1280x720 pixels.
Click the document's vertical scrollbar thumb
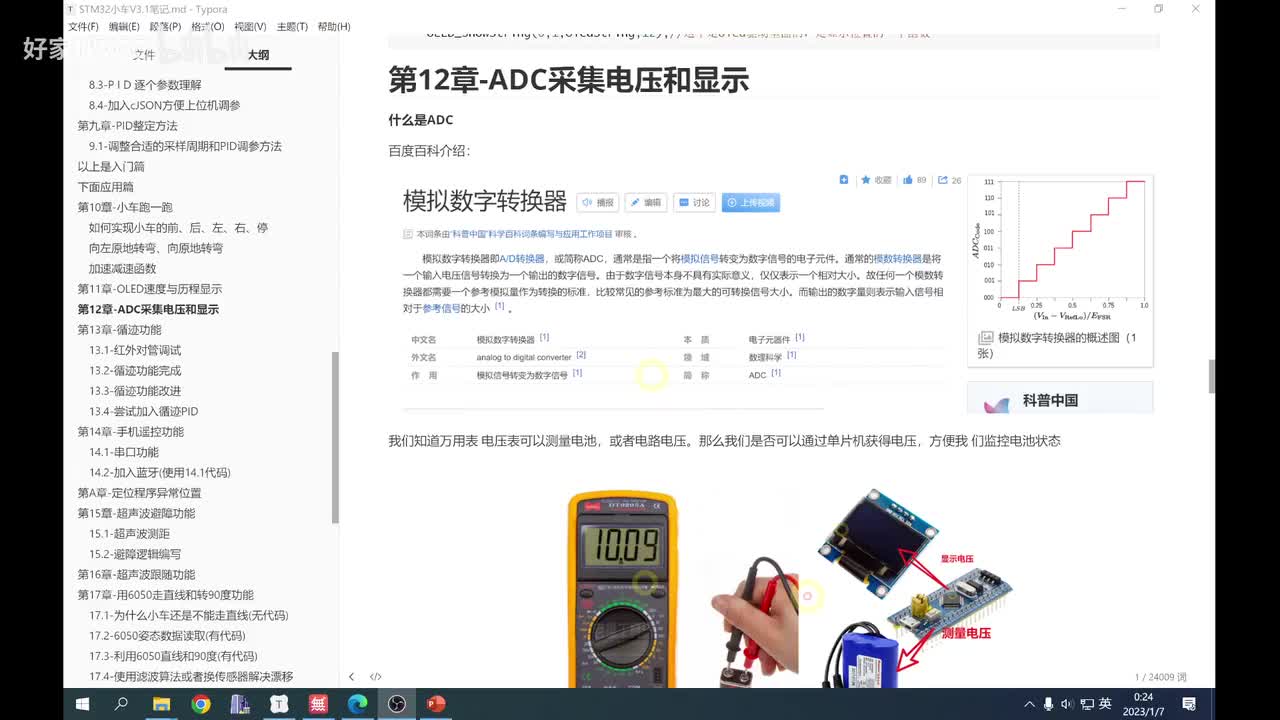click(1212, 377)
